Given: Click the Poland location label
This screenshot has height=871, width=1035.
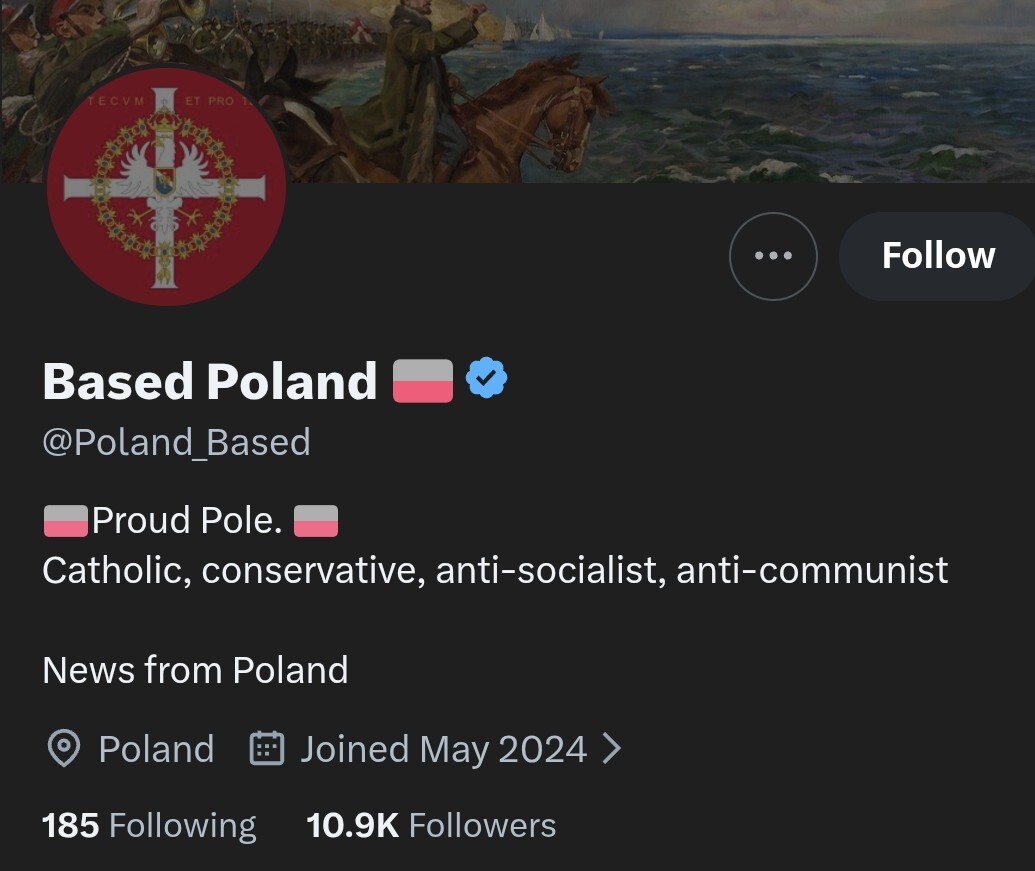Looking at the screenshot, I should pos(156,748).
